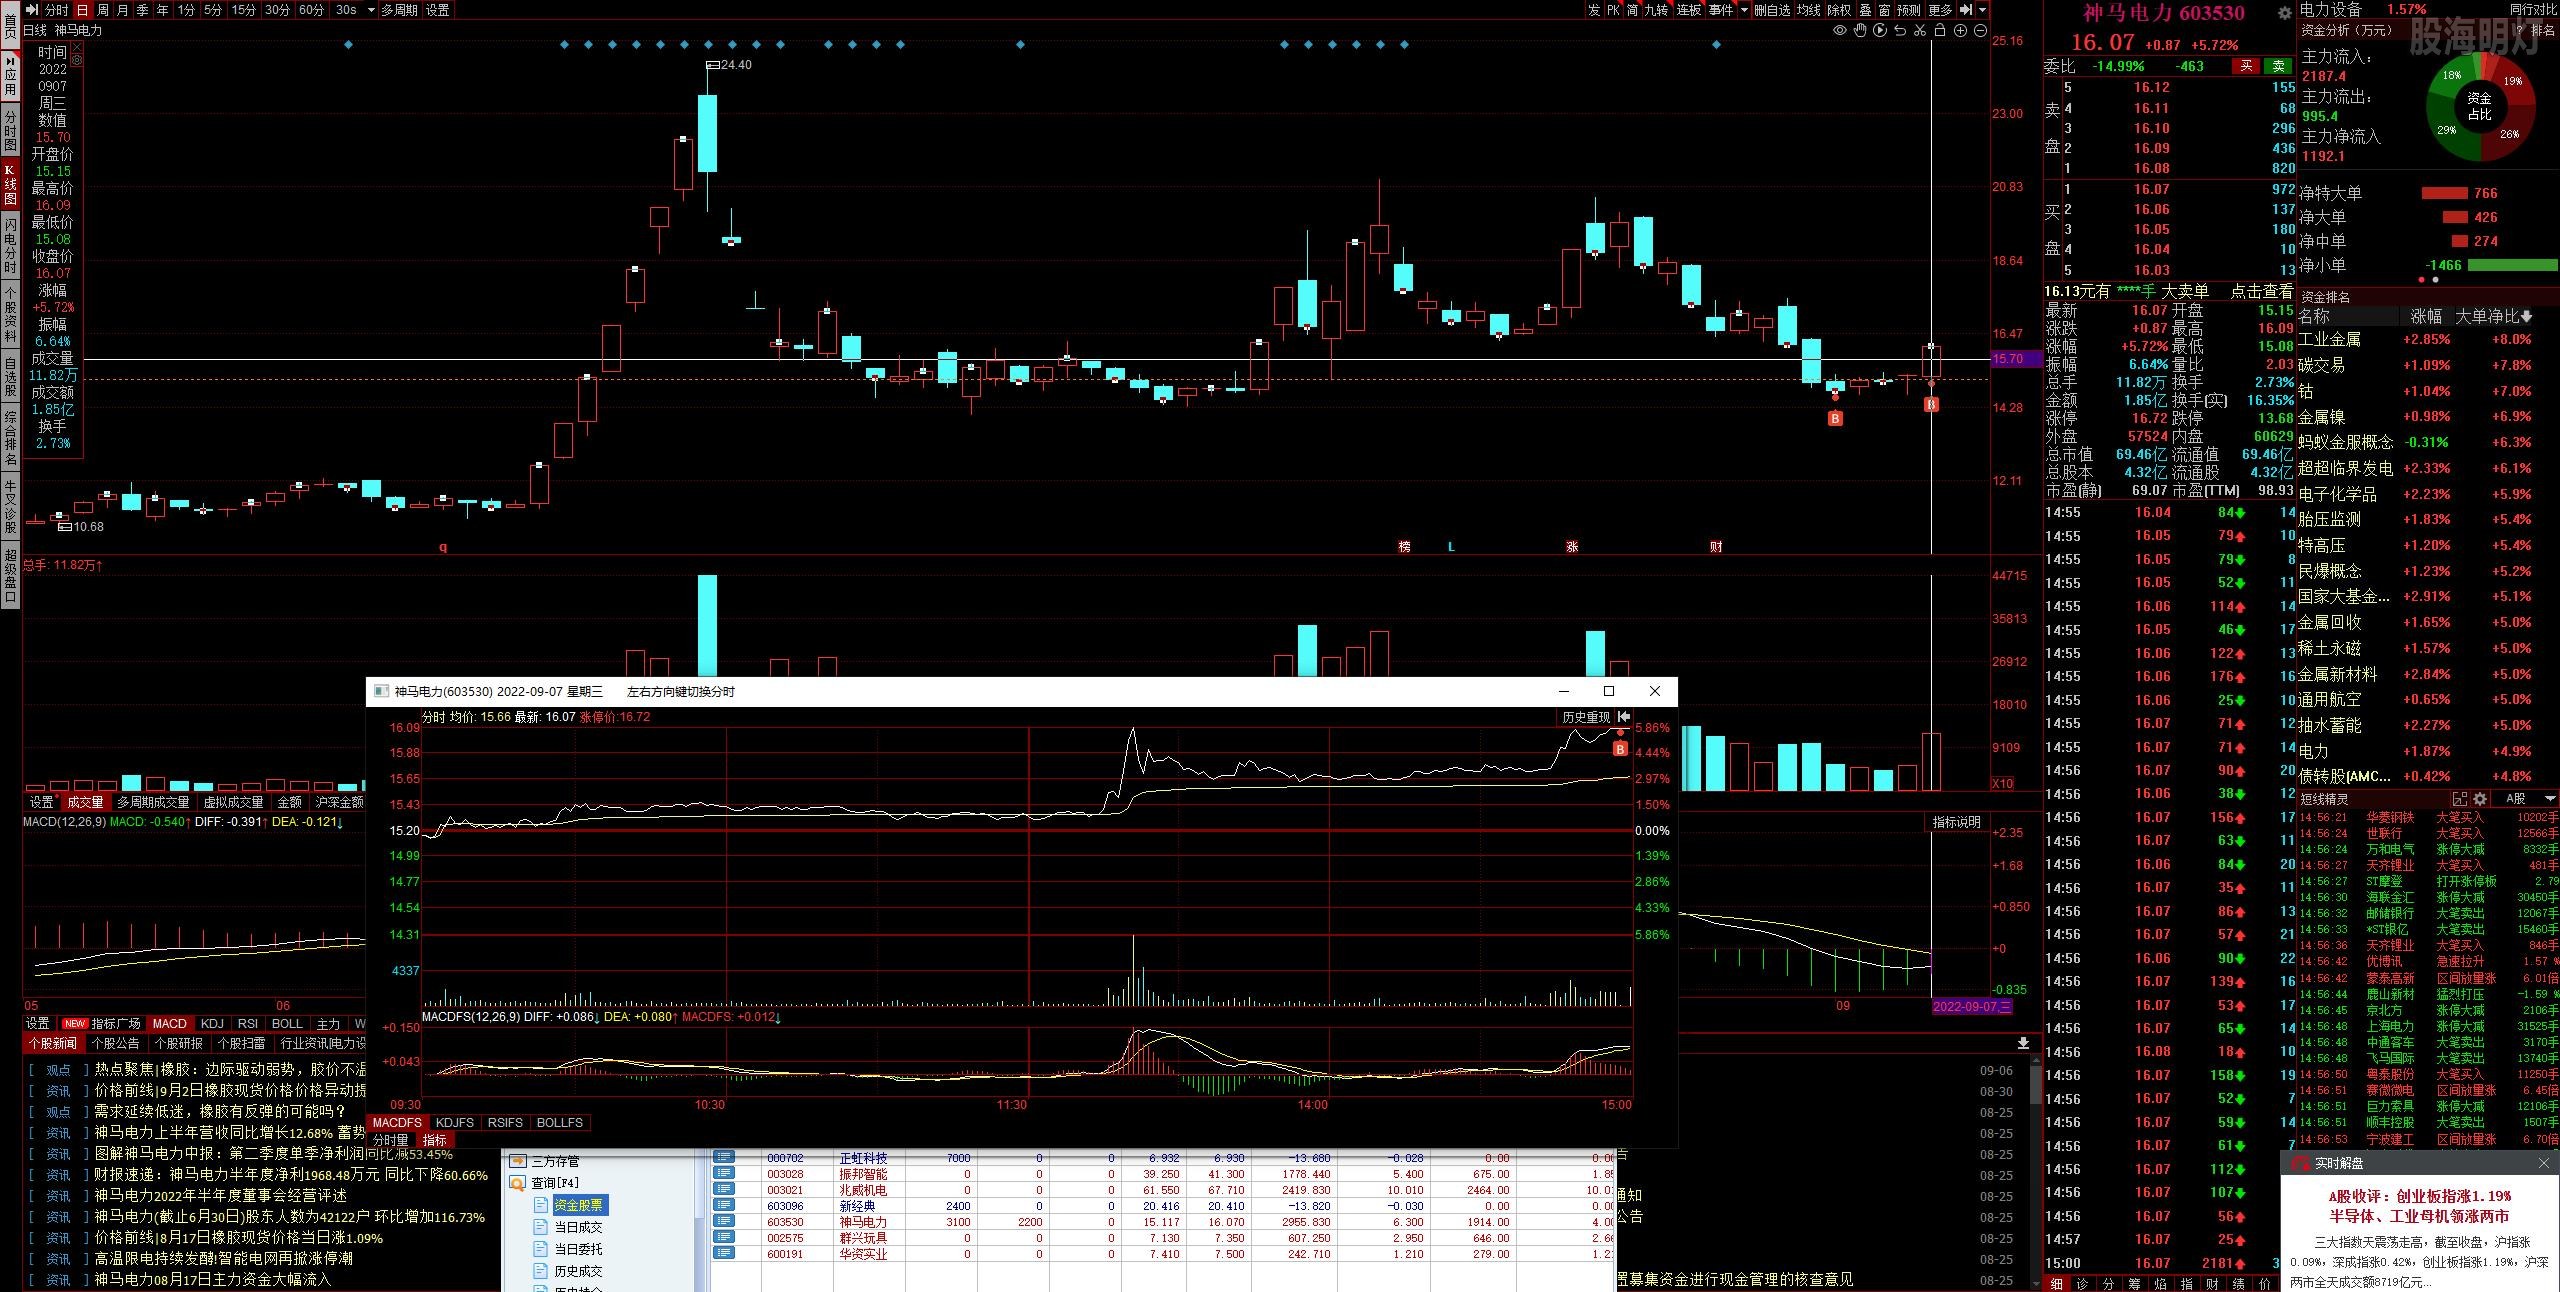Viewport: 2560px width, 1292px height.
Task: Select the BOLL indicator tab
Action: point(287,1023)
